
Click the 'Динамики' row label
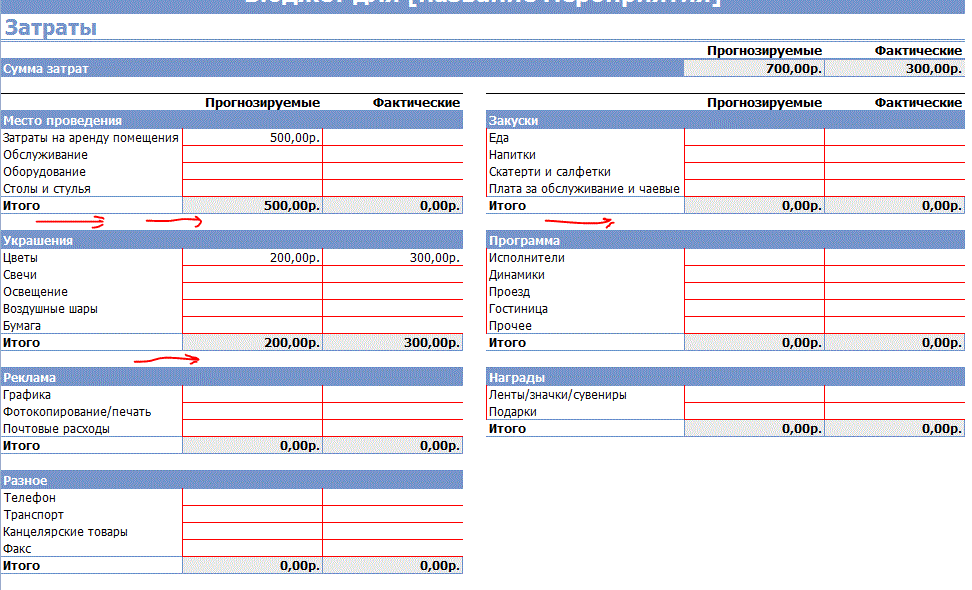click(x=516, y=275)
